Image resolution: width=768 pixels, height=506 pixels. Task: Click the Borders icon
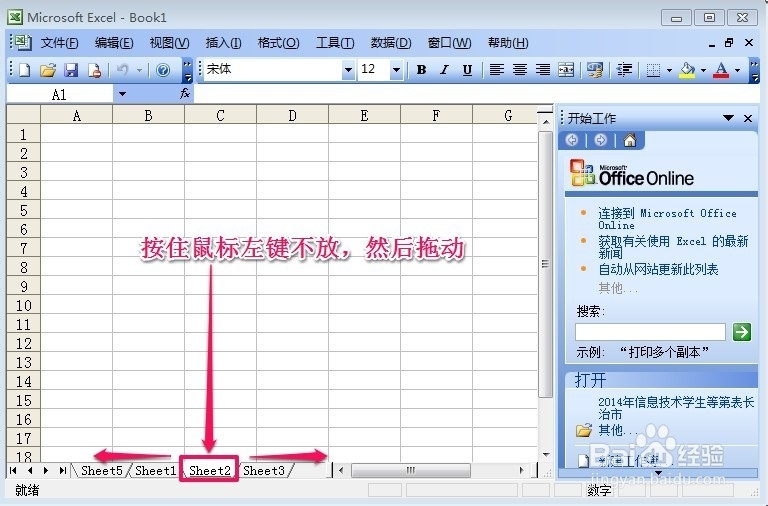pos(653,70)
